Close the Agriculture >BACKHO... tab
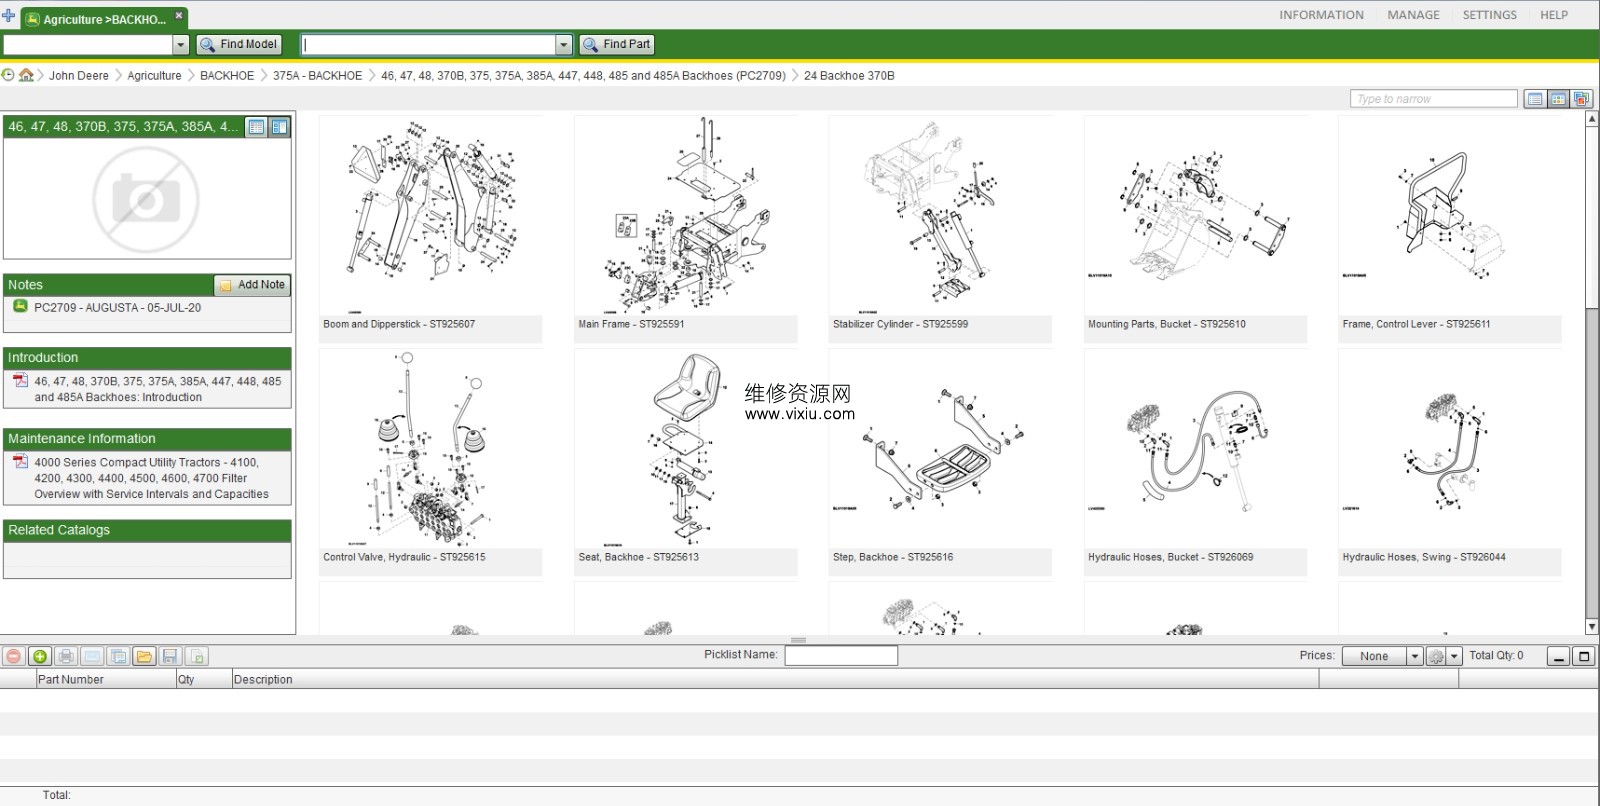1600x806 pixels. pyautogui.click(x=179, y=15)
